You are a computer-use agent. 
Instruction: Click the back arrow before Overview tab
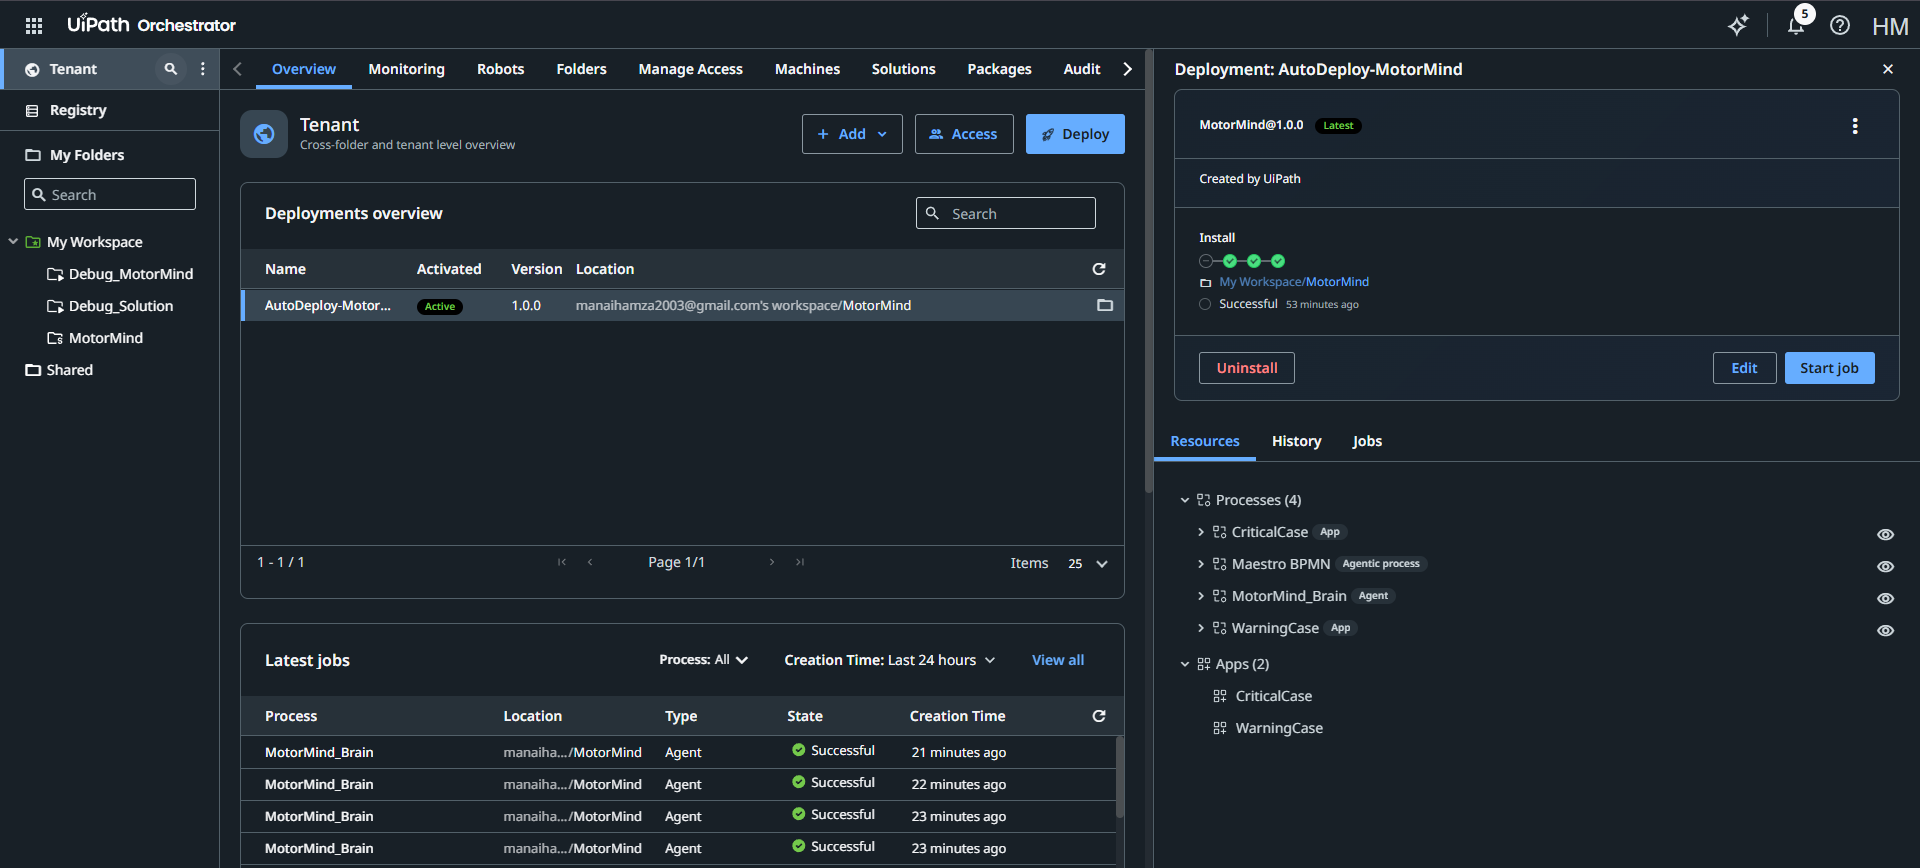237,69
